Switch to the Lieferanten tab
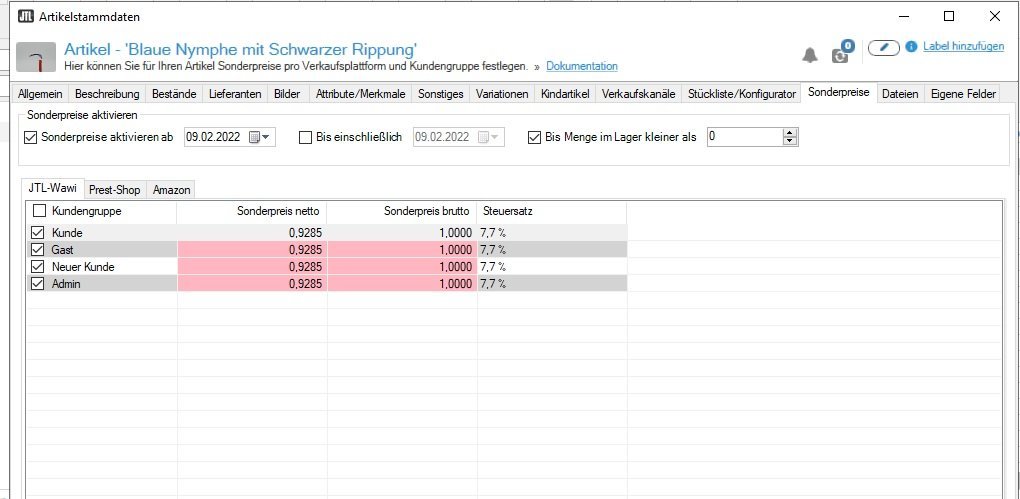 [235, 94]
